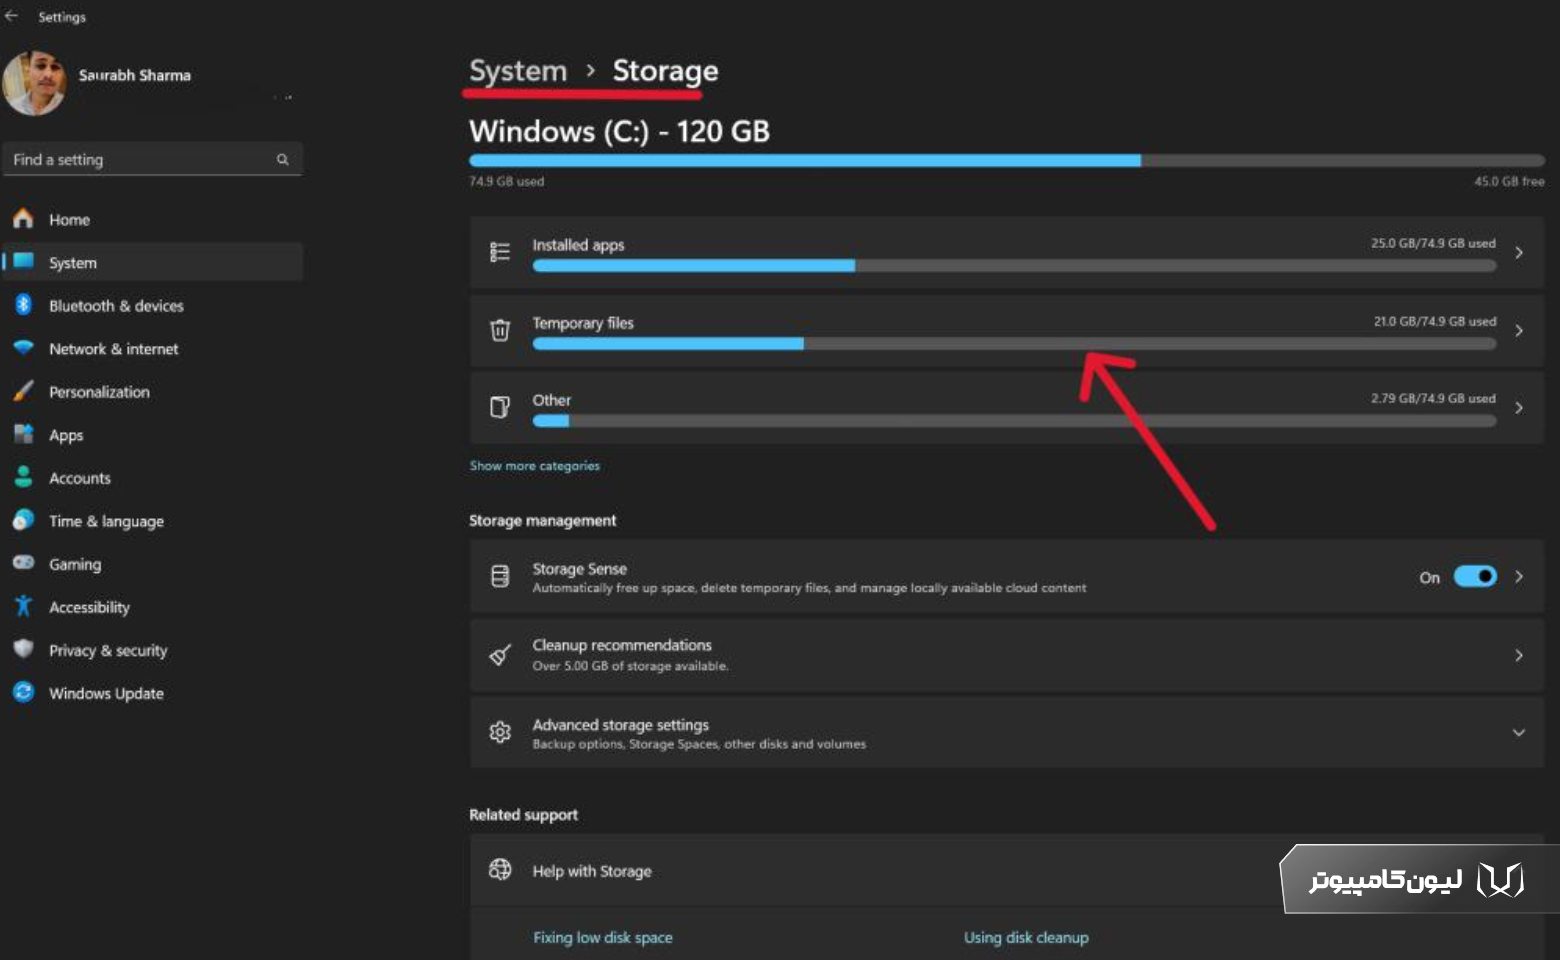
Task: Click the Other usage bar
Action: [x=1014, y=421]
